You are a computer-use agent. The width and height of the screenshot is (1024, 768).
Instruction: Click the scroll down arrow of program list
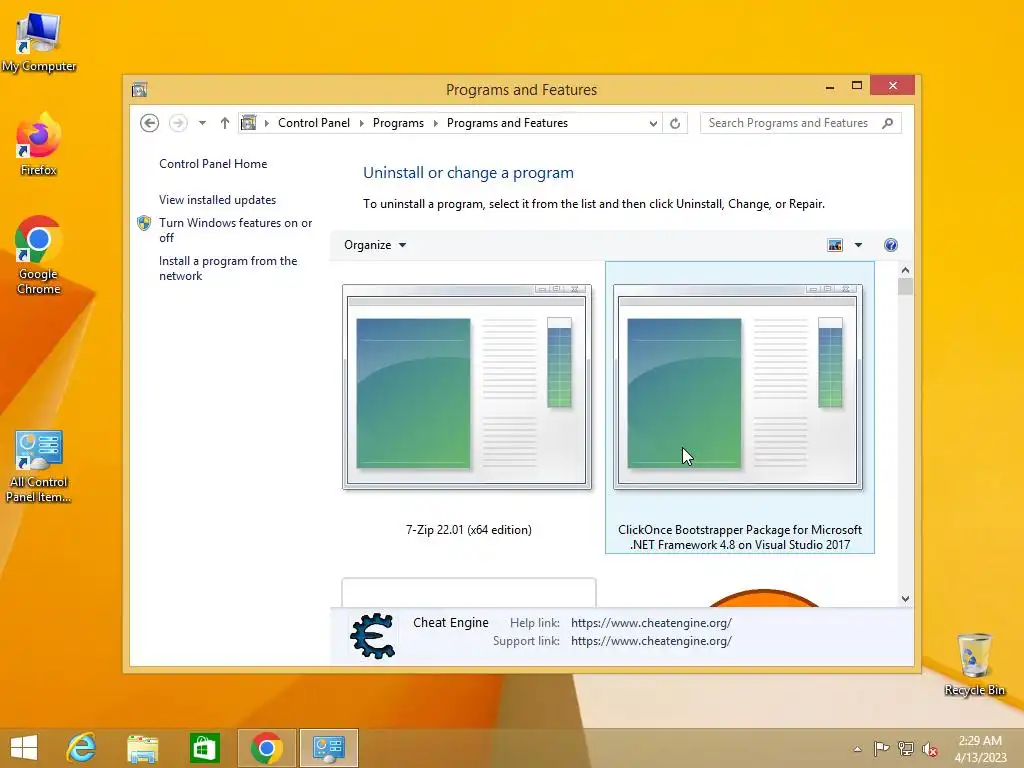[x=905, y=598]
